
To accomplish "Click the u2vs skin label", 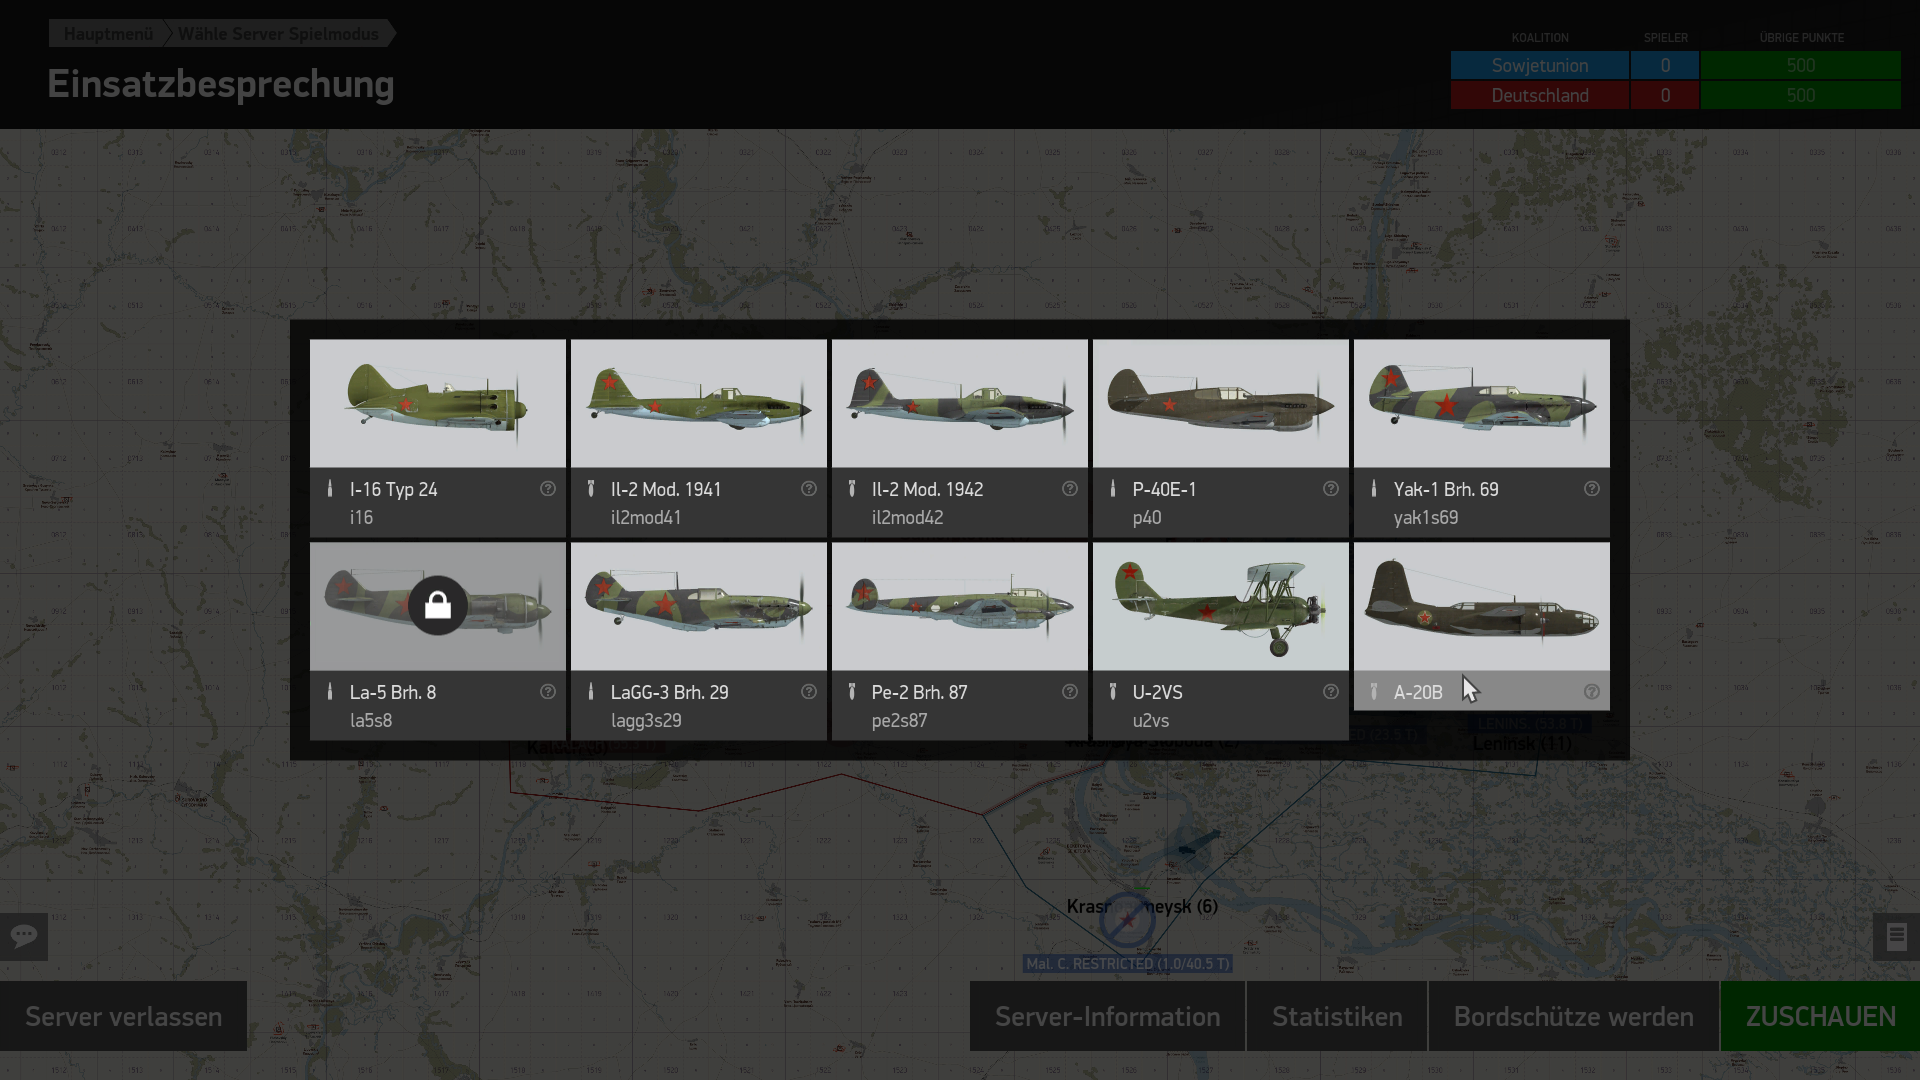I will pyautogui.click(x=1151, y=721).
